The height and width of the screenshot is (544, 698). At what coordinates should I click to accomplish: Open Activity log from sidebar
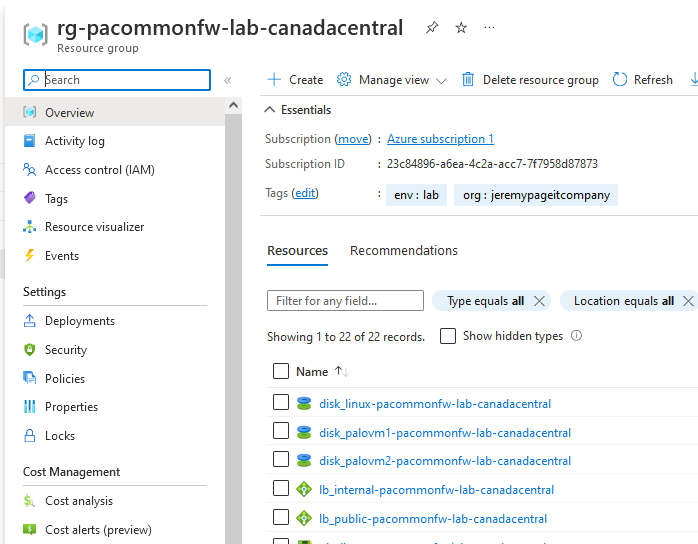(x=74, y=141)
